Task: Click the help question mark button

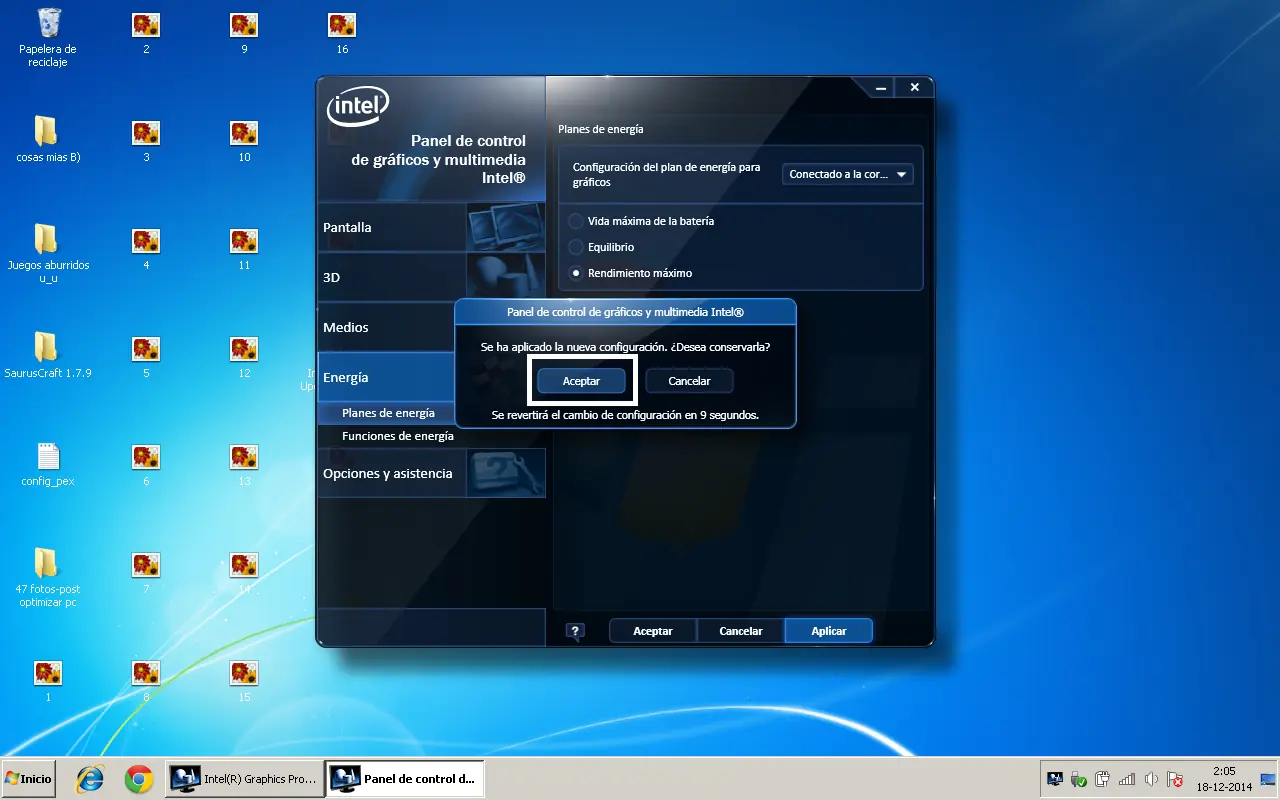Action: (x=574, y=631)
